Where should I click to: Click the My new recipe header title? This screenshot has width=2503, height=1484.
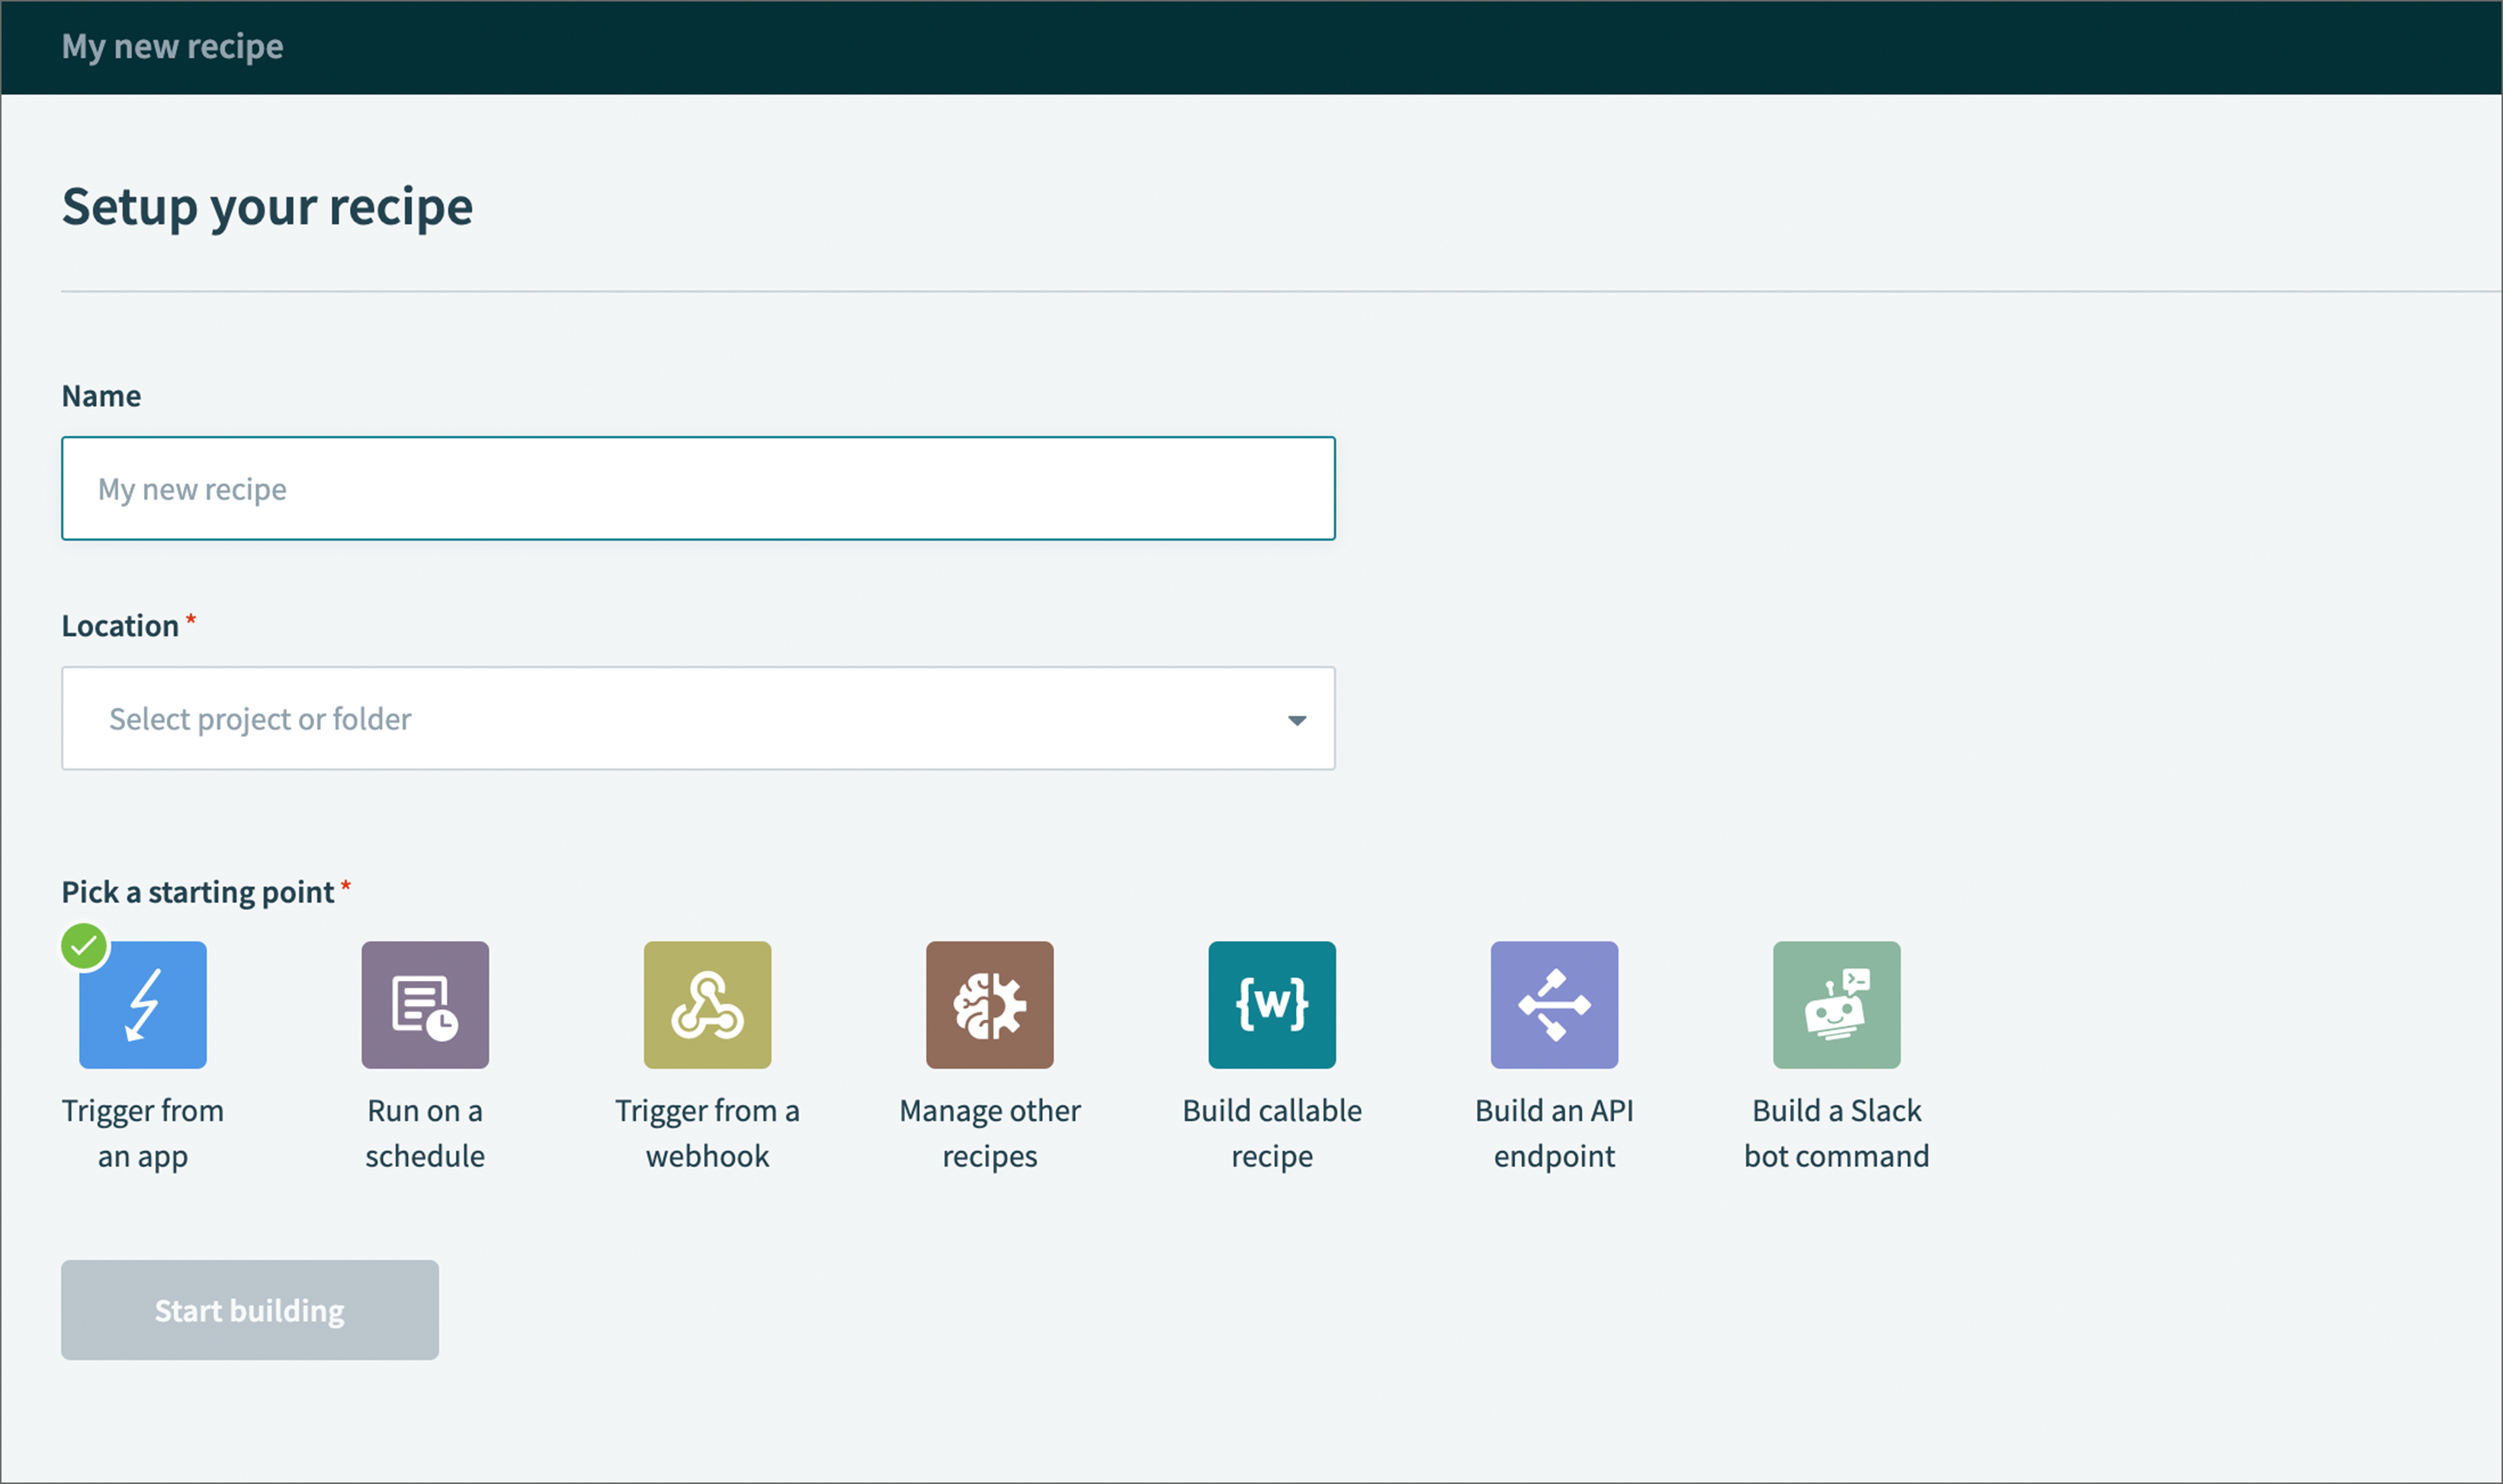click(x=172, y=47)
